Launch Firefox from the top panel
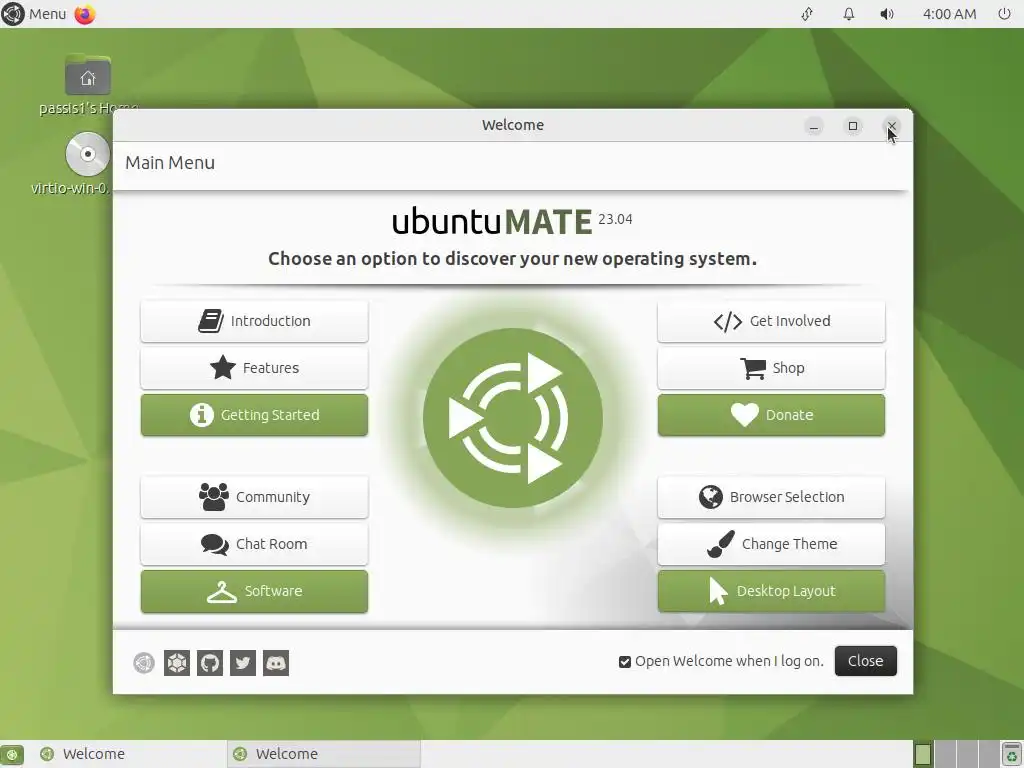The width and height of the screenshot is (1024, 768). pyautogui.click(x=85, y=14)
